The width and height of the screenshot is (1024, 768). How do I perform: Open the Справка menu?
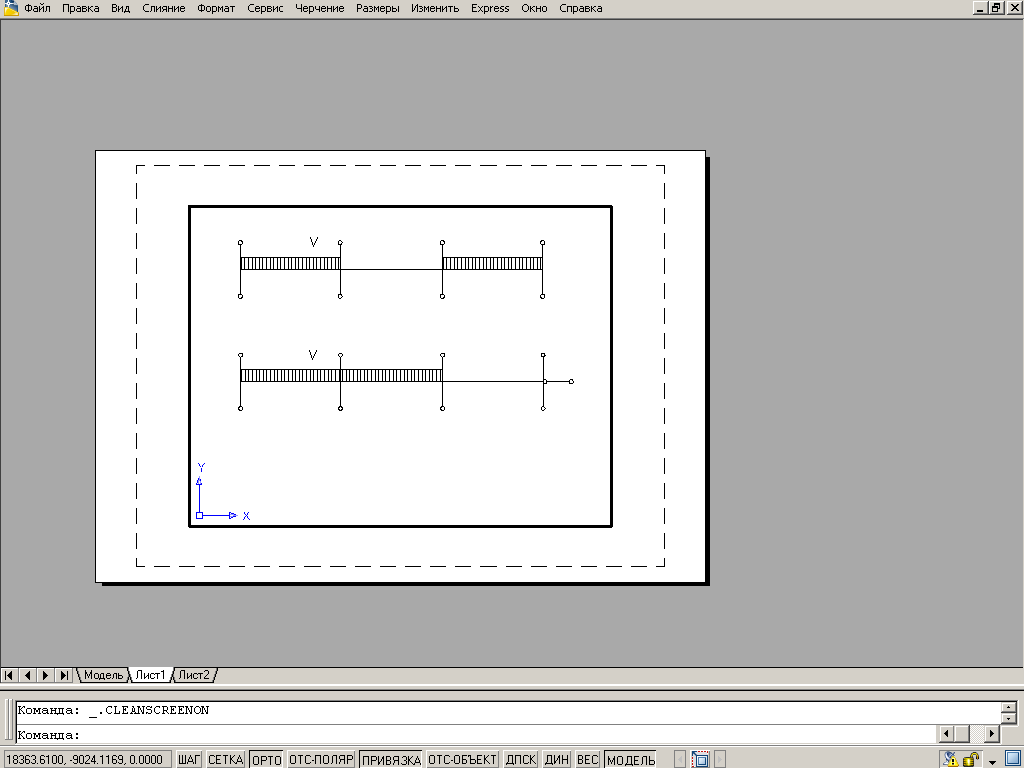click(581, 8)
